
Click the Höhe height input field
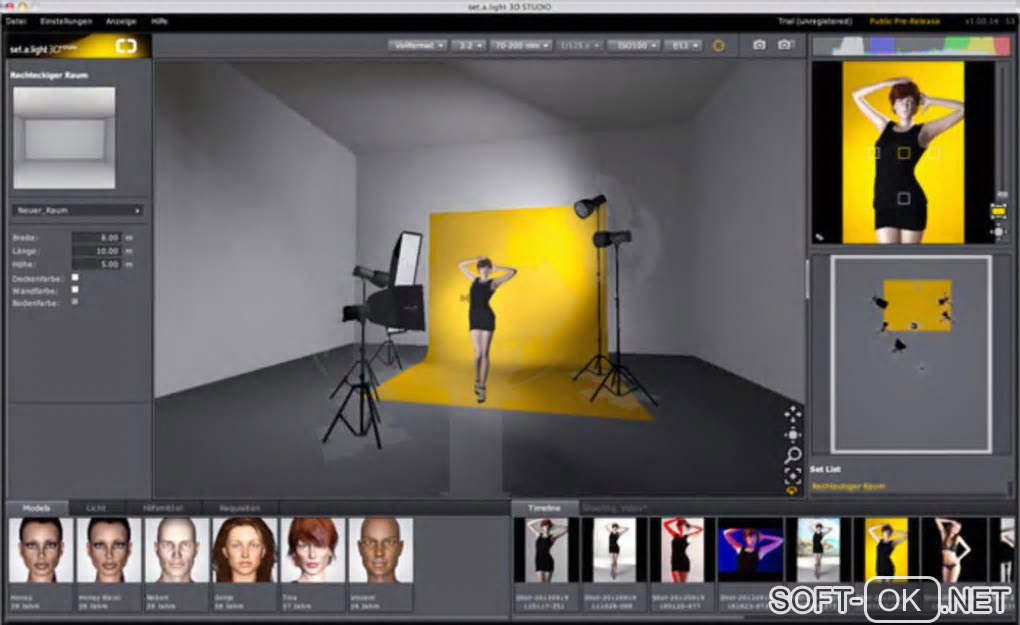(96, 264)
